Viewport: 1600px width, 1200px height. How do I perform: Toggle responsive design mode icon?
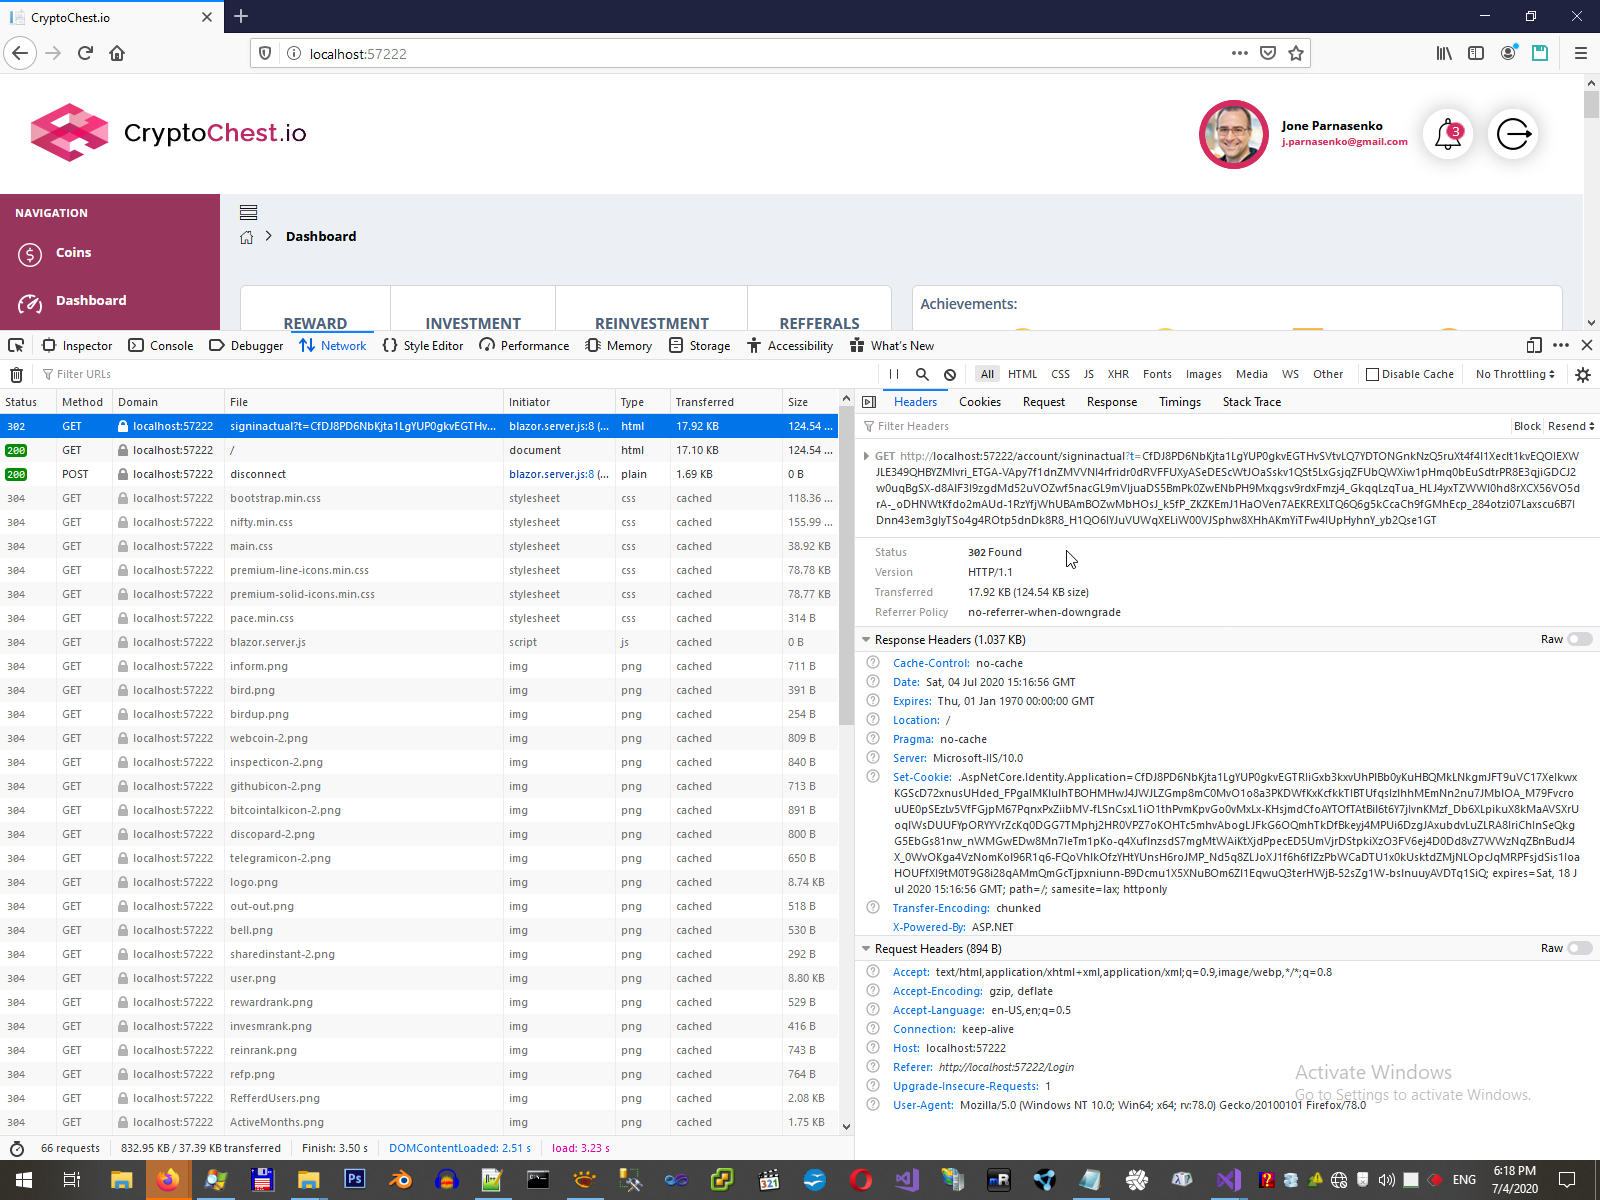(1534, 345)
